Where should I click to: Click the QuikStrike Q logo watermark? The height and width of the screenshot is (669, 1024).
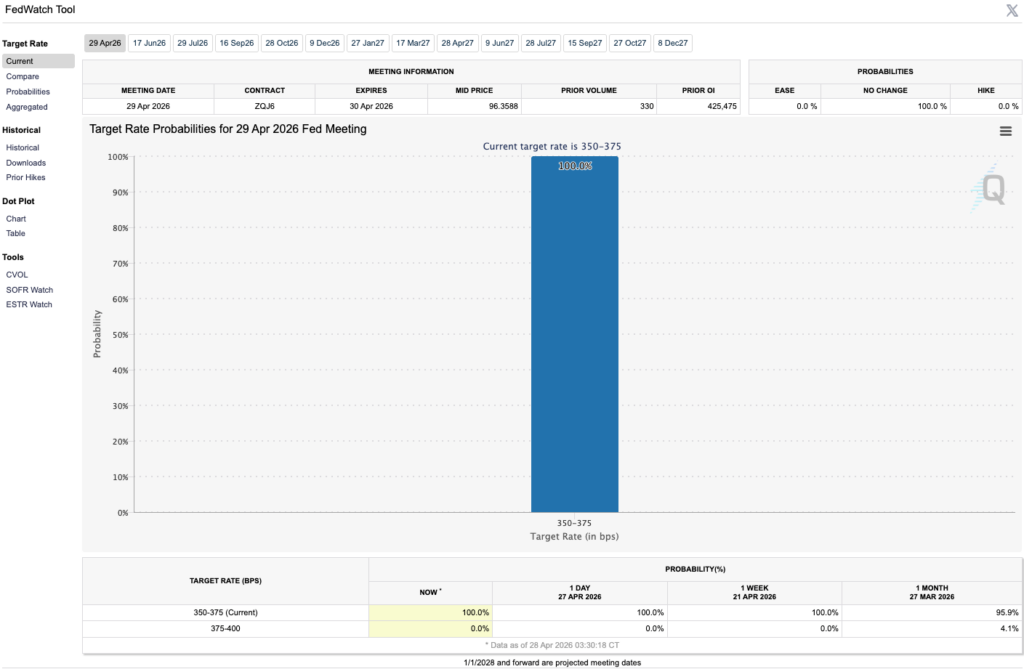coord(990,188)
